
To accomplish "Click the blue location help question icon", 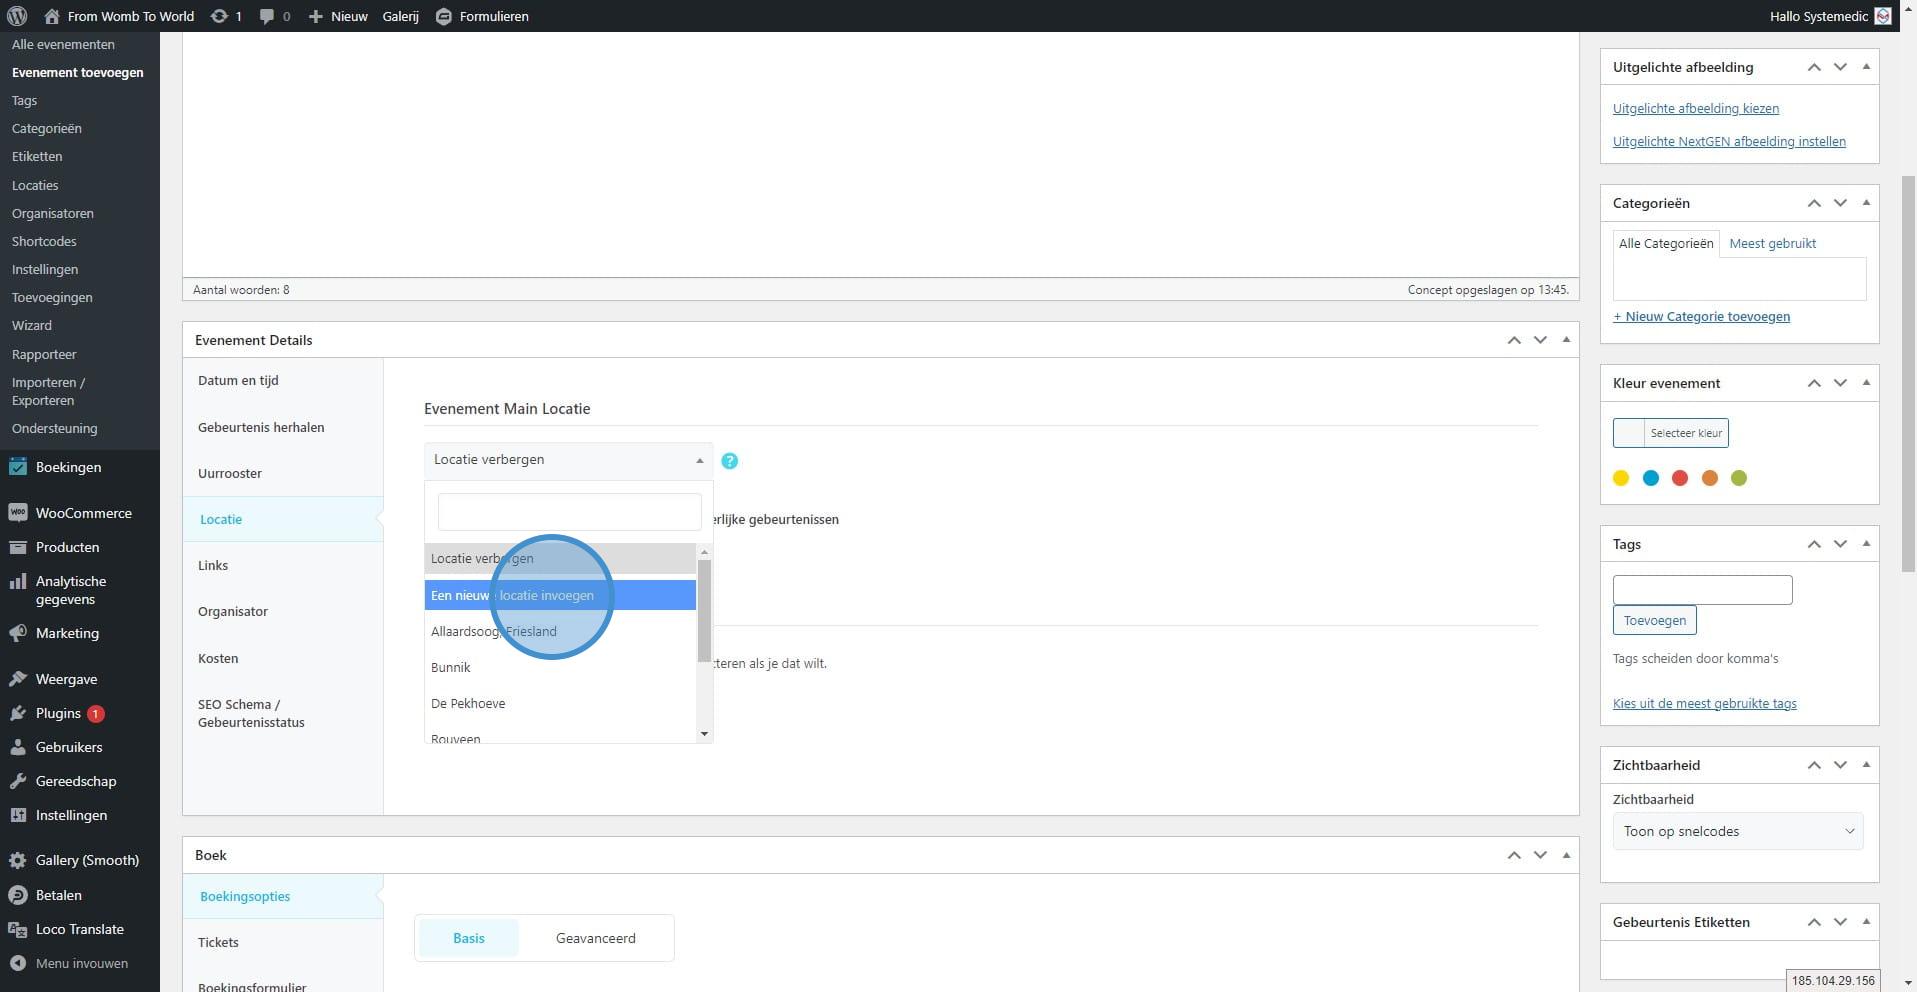I will pyautogui.click(x=729, y=461).
